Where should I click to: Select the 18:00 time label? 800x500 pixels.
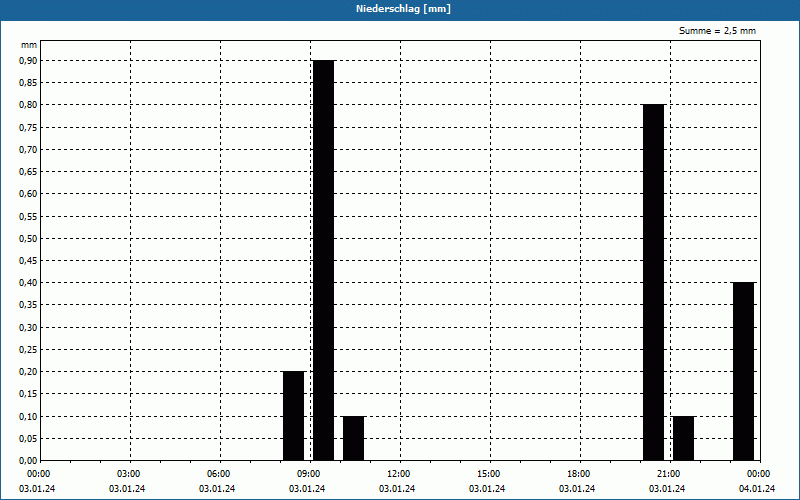point(580,474)
